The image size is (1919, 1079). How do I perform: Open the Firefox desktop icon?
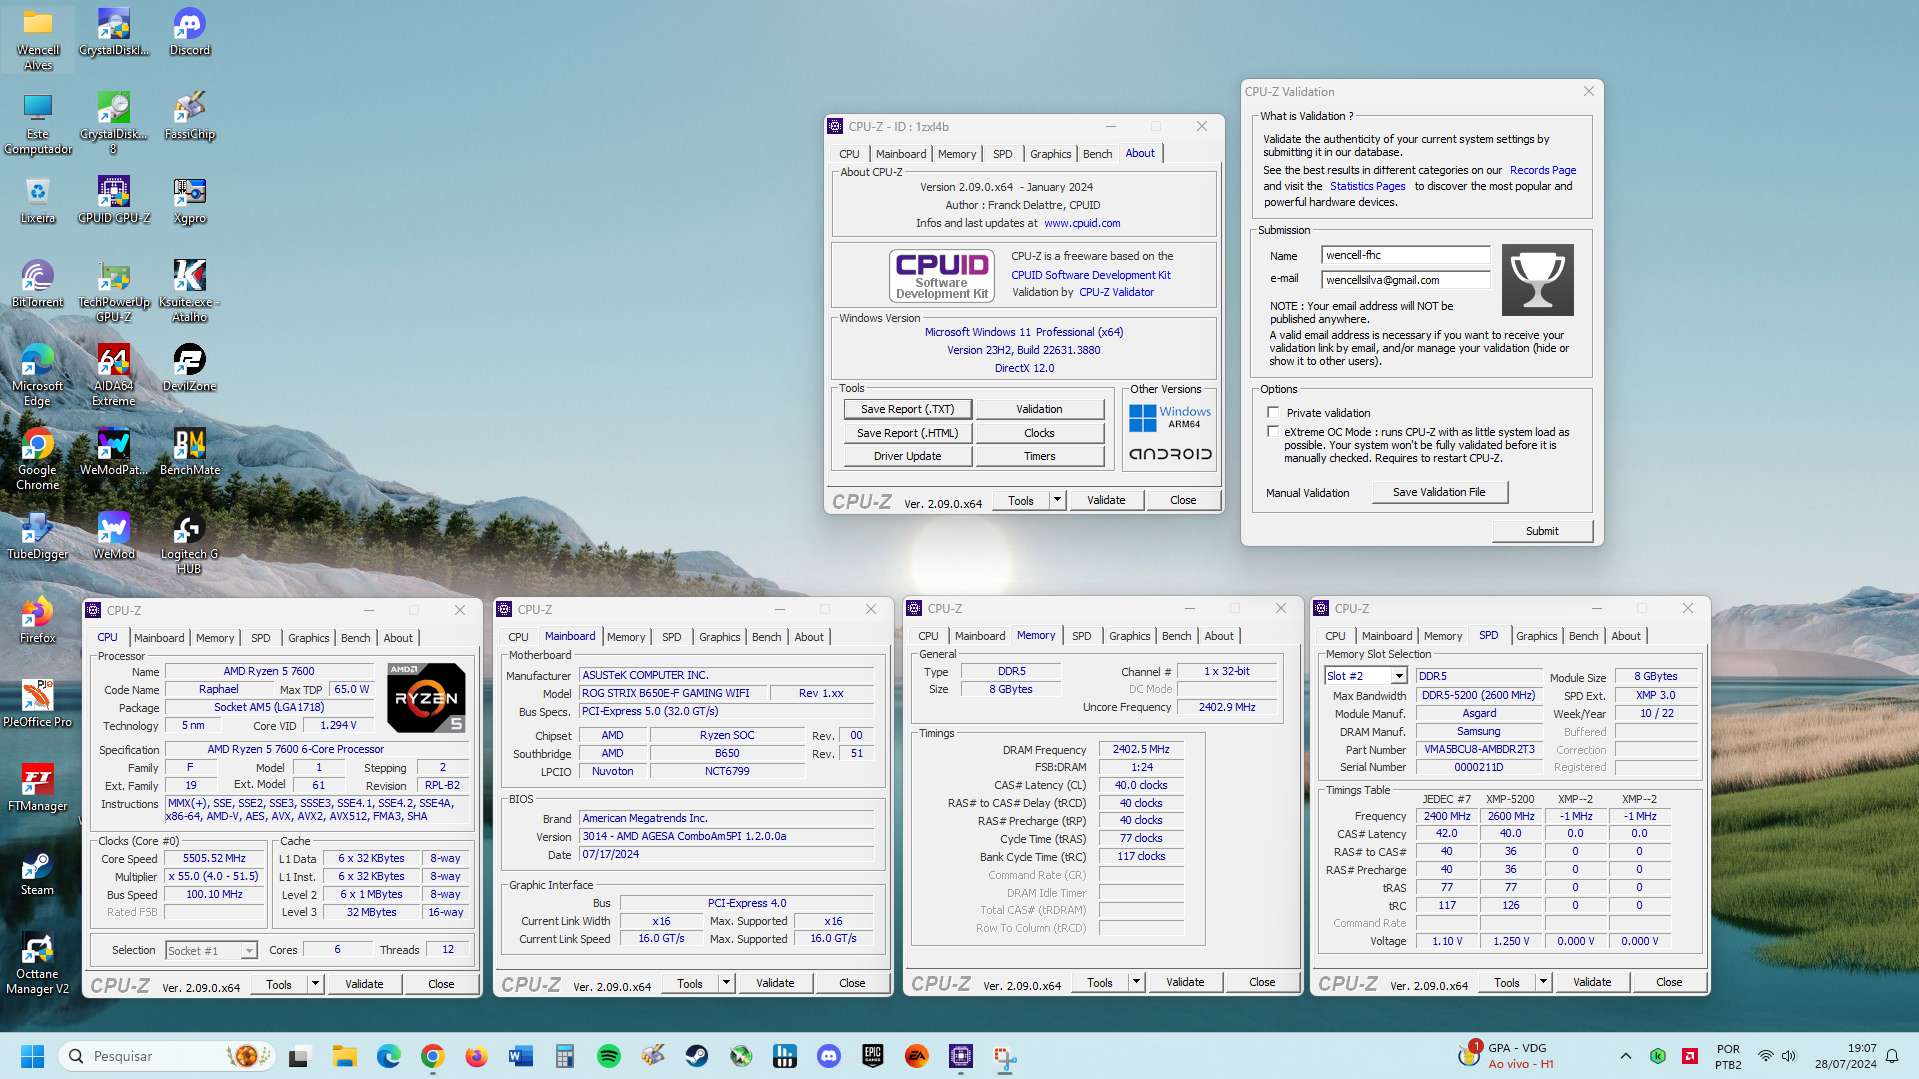point(38,620)
